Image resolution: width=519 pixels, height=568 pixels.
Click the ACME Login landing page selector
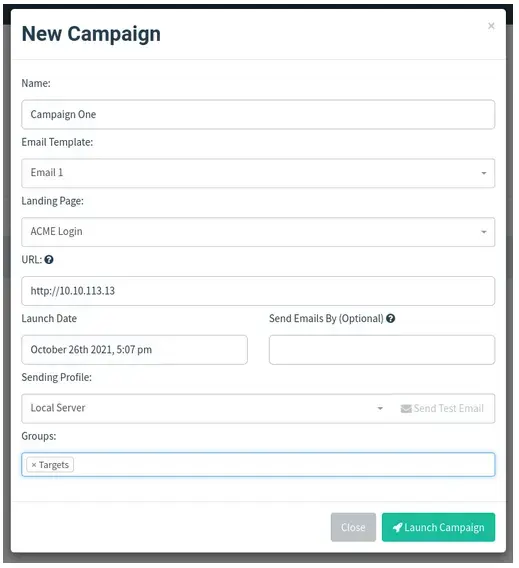[258, 232]
